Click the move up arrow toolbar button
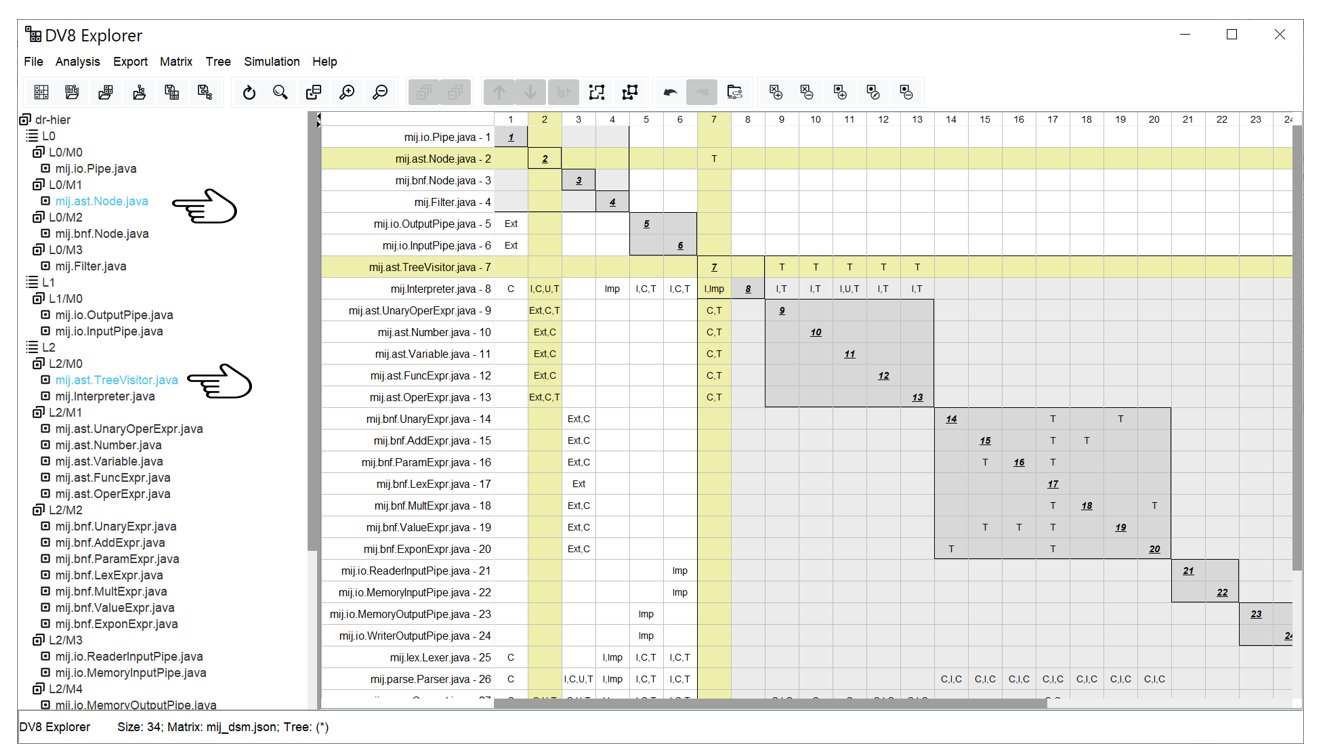1328x756 pixels. [x=498, y=92]
